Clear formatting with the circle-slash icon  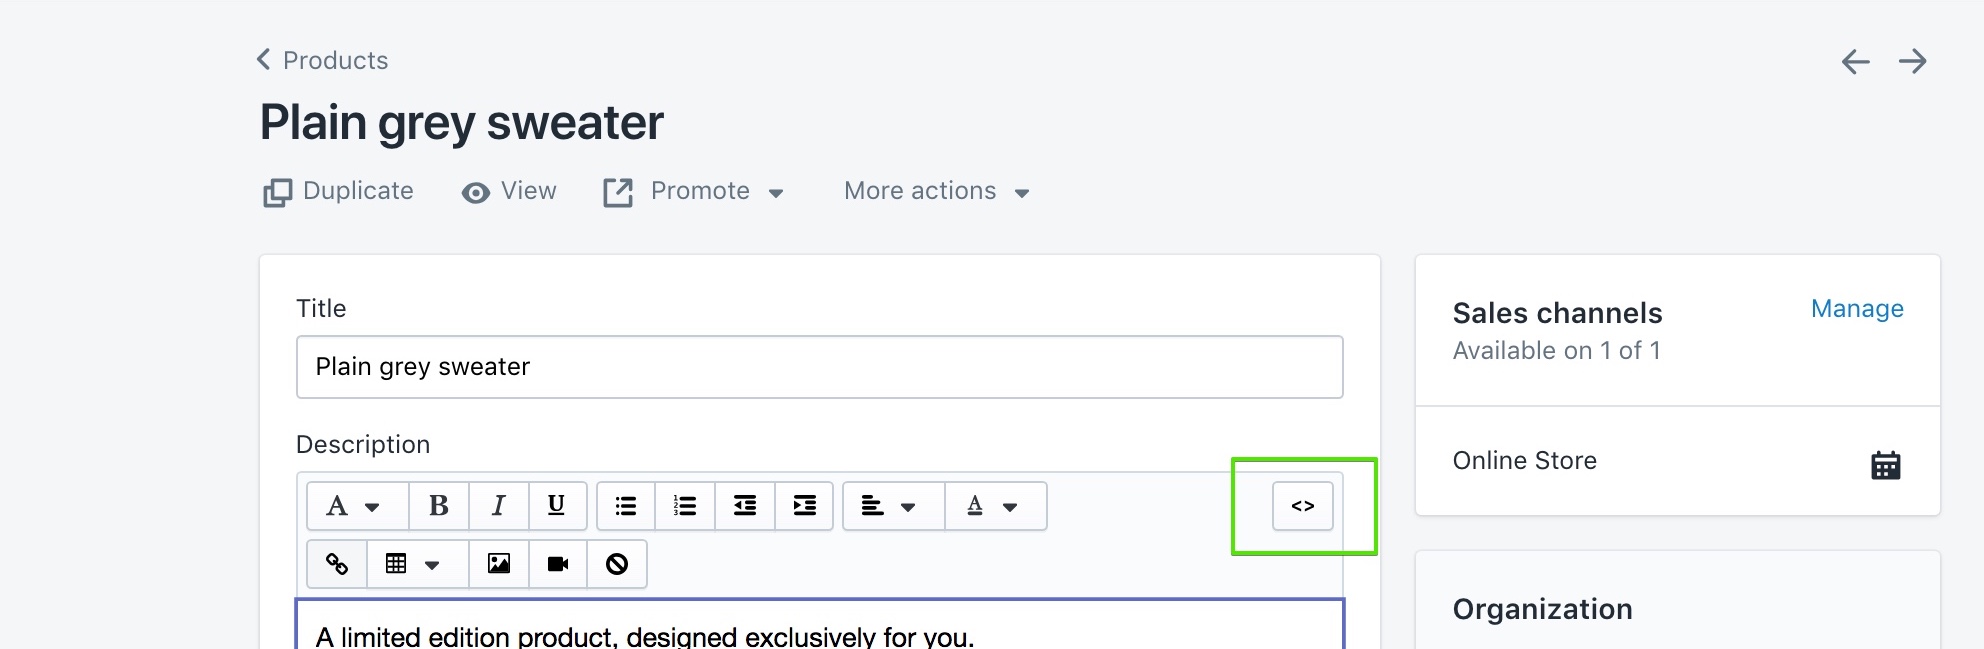[x=617, y=564]
